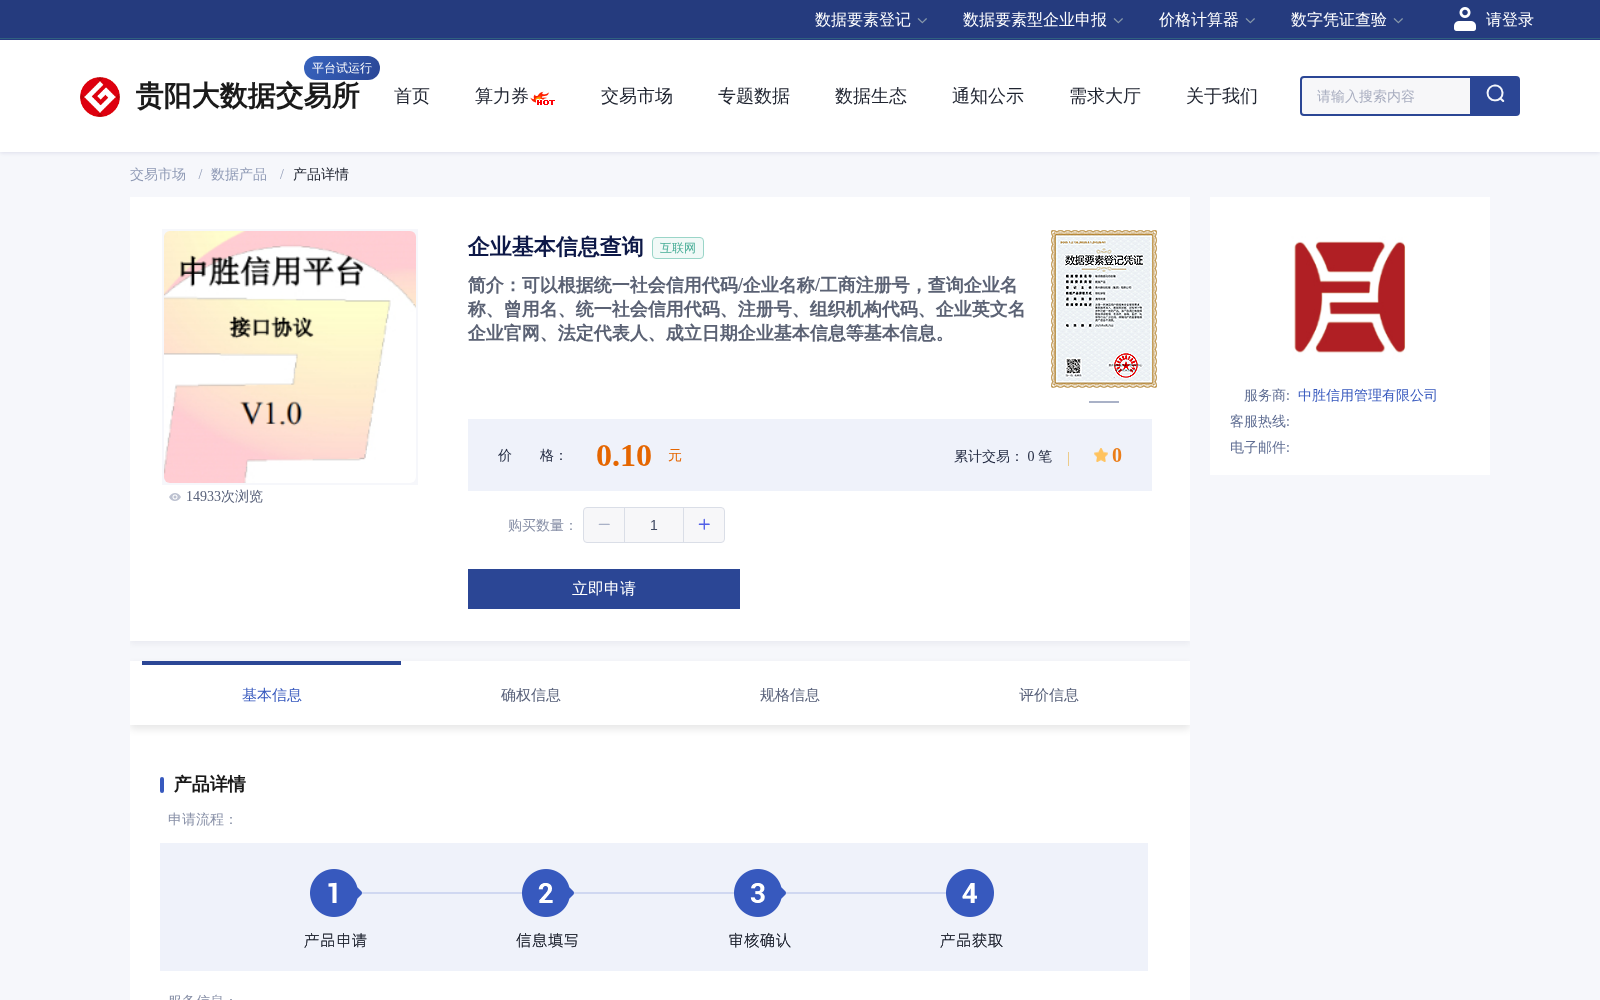Image resolution: width=1600 pixels, height=1000 pixels.
Task: Click the 请登录 link
Action: click(x=1509, y=20)
